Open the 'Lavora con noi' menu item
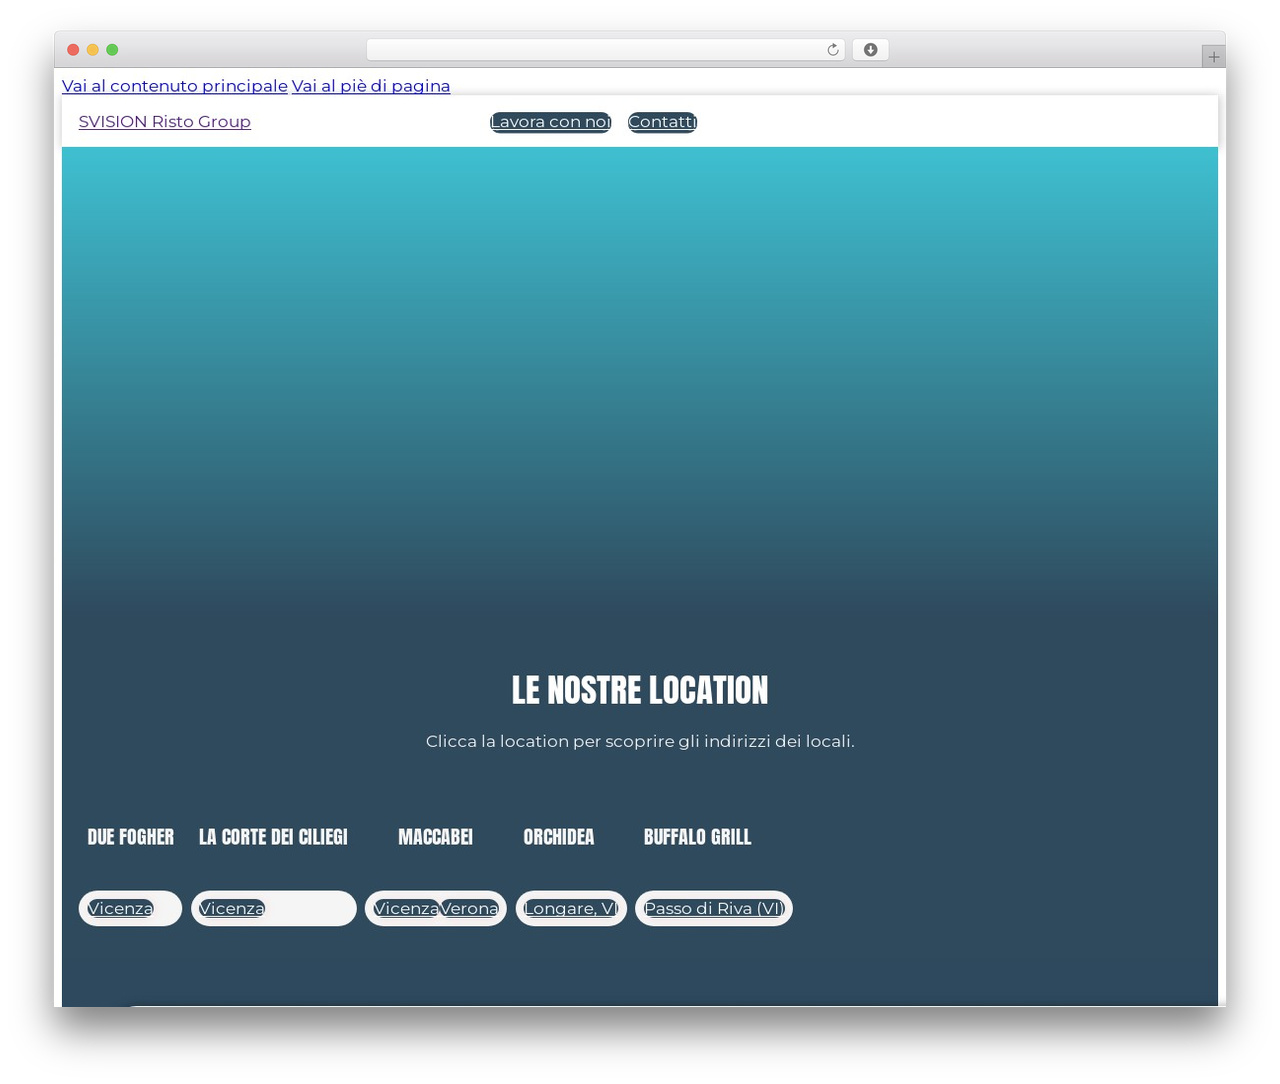The height and width of the screenshot is (1084, 1280). [550, 122]
